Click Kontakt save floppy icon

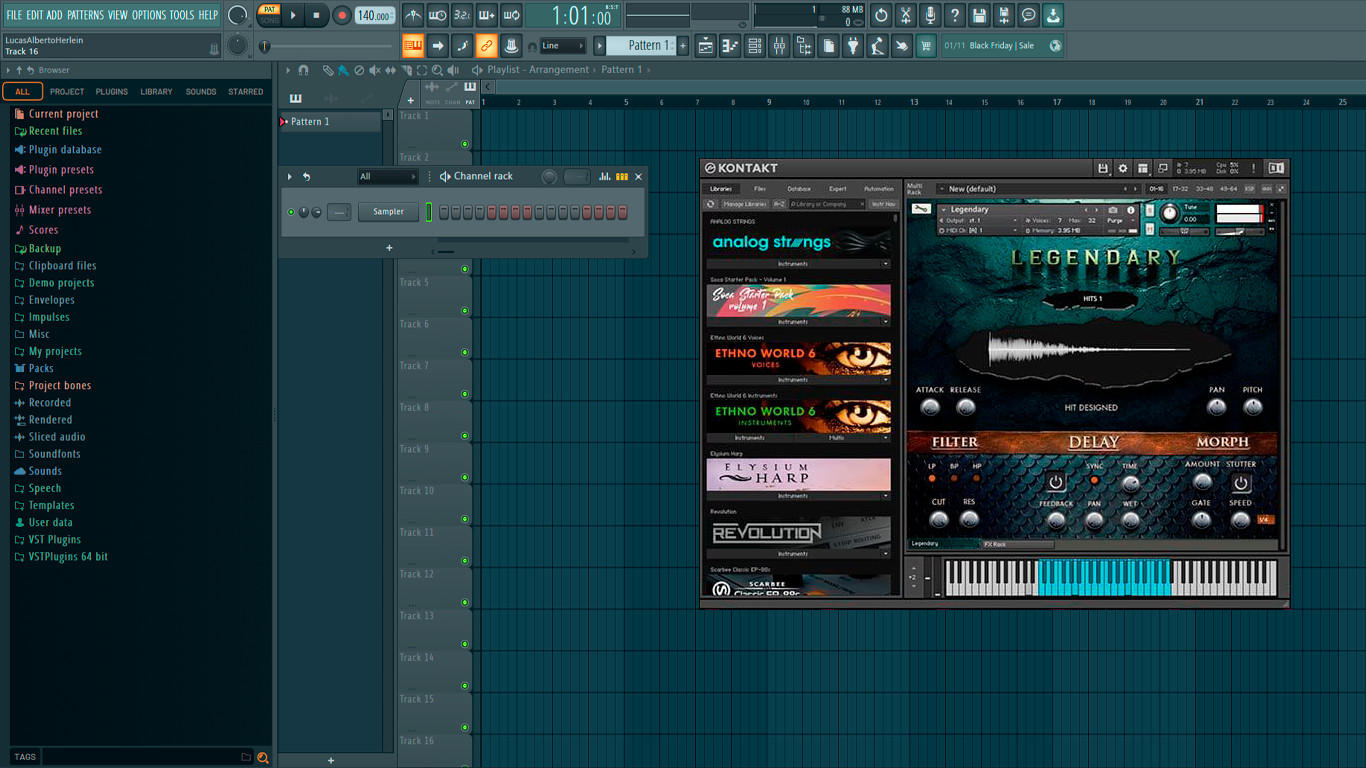coord(1103,168)
